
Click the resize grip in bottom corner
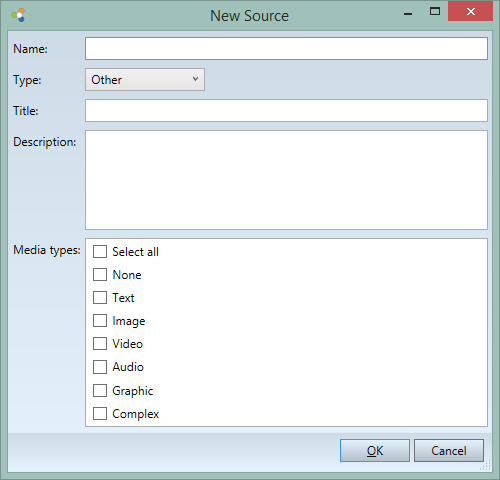coord(486,465)
